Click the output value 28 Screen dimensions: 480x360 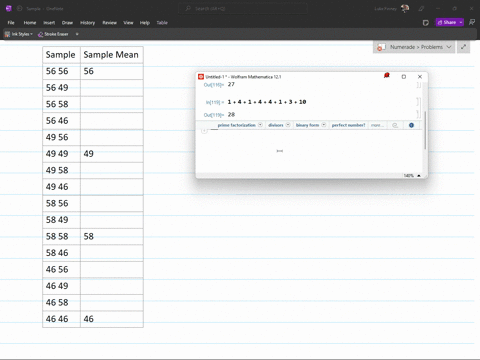click(231, 114)
